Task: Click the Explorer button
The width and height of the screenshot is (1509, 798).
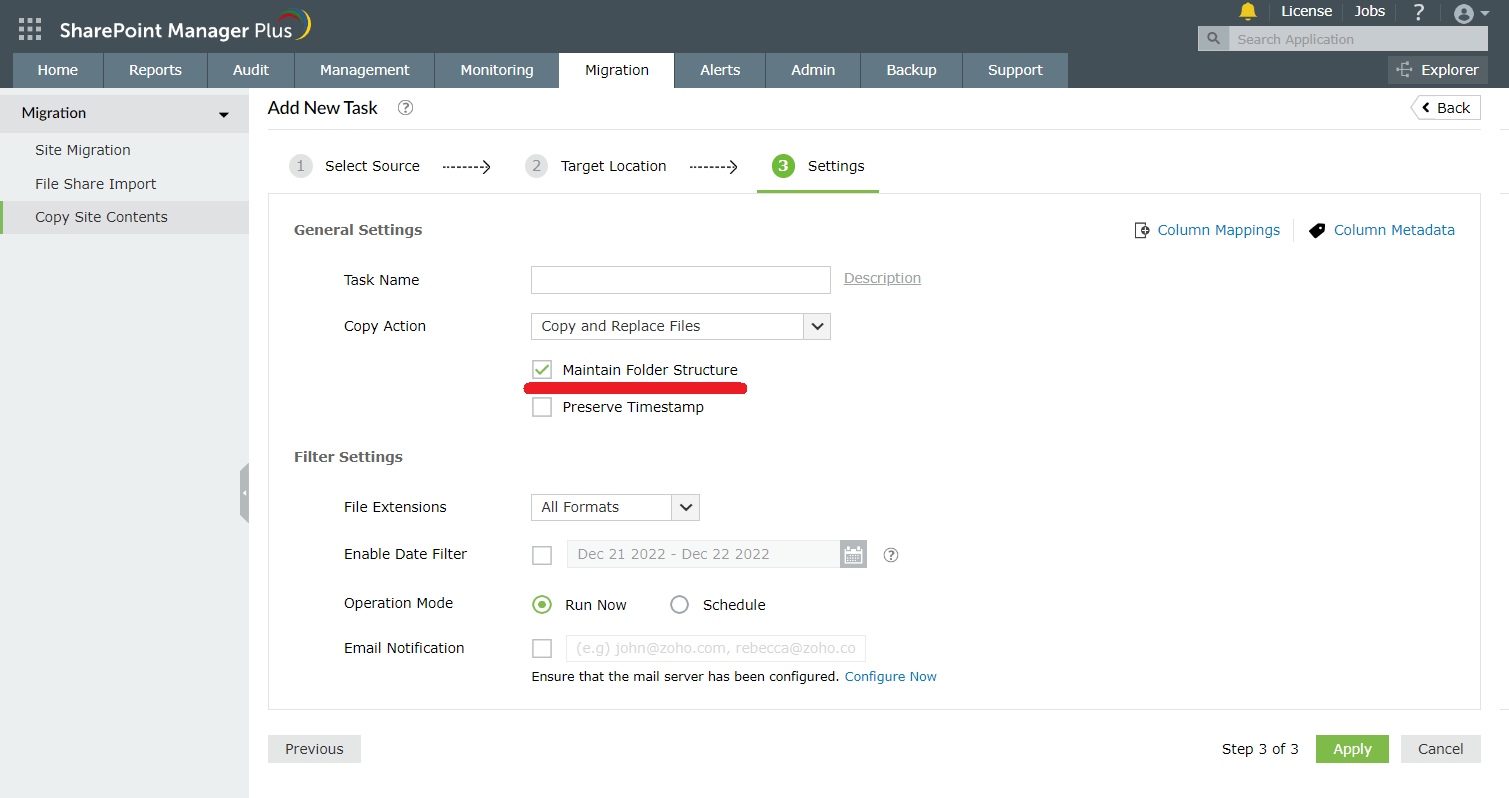Action: 1438,70
